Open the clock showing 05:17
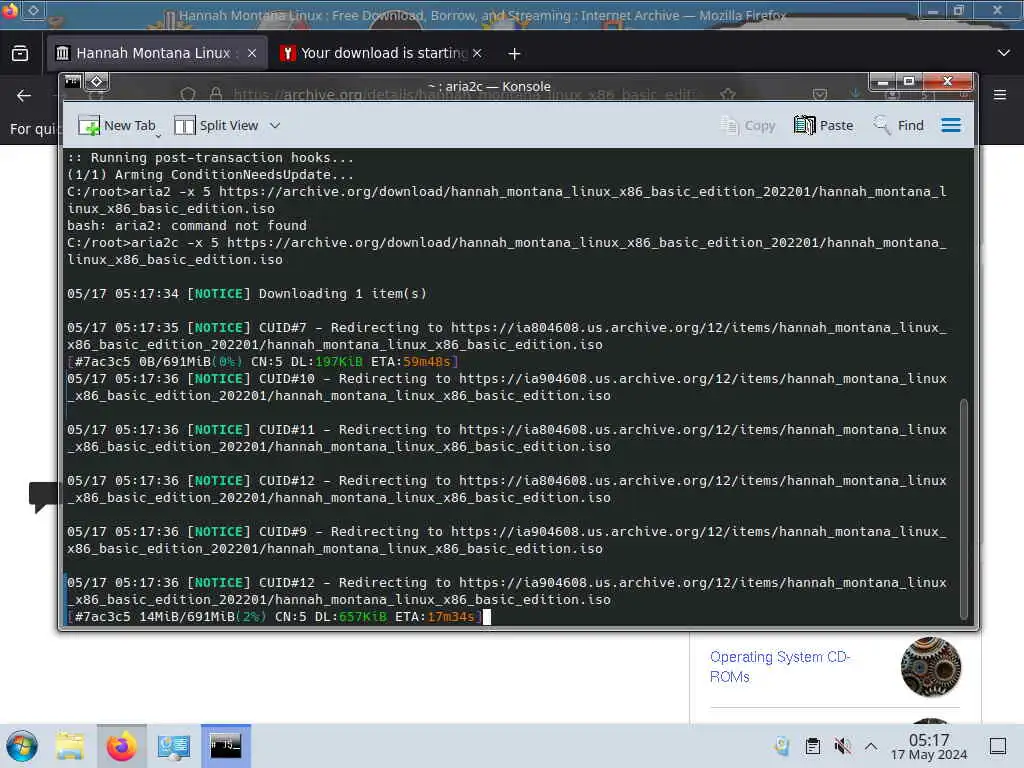Viewport: 1024px width, 768px height. (x=929, y=746)
